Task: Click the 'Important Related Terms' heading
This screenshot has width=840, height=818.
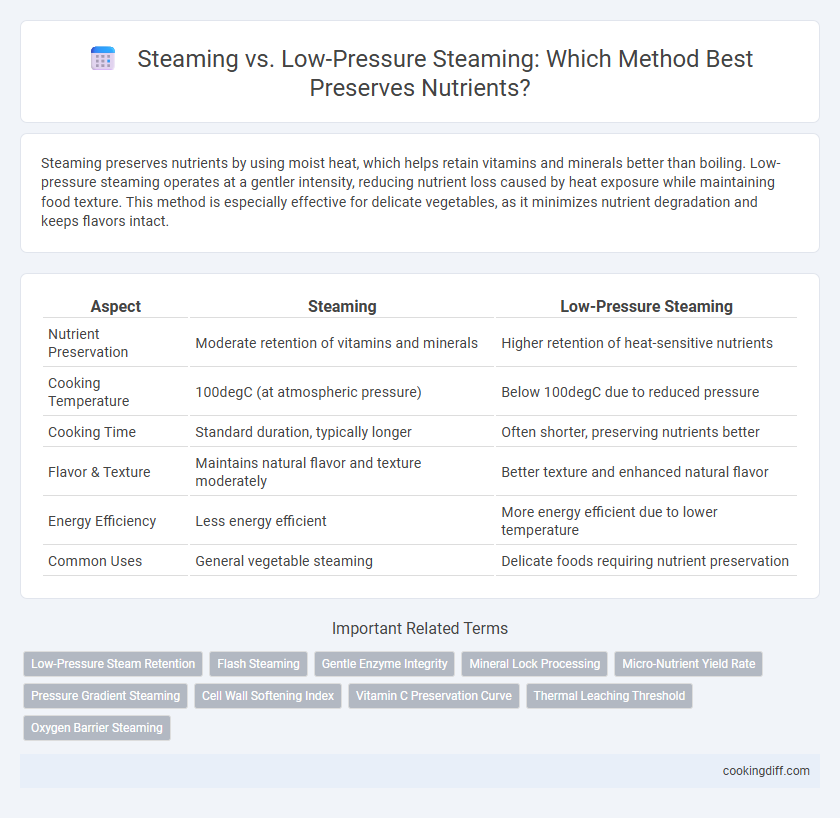Action: tap(420, 628)
